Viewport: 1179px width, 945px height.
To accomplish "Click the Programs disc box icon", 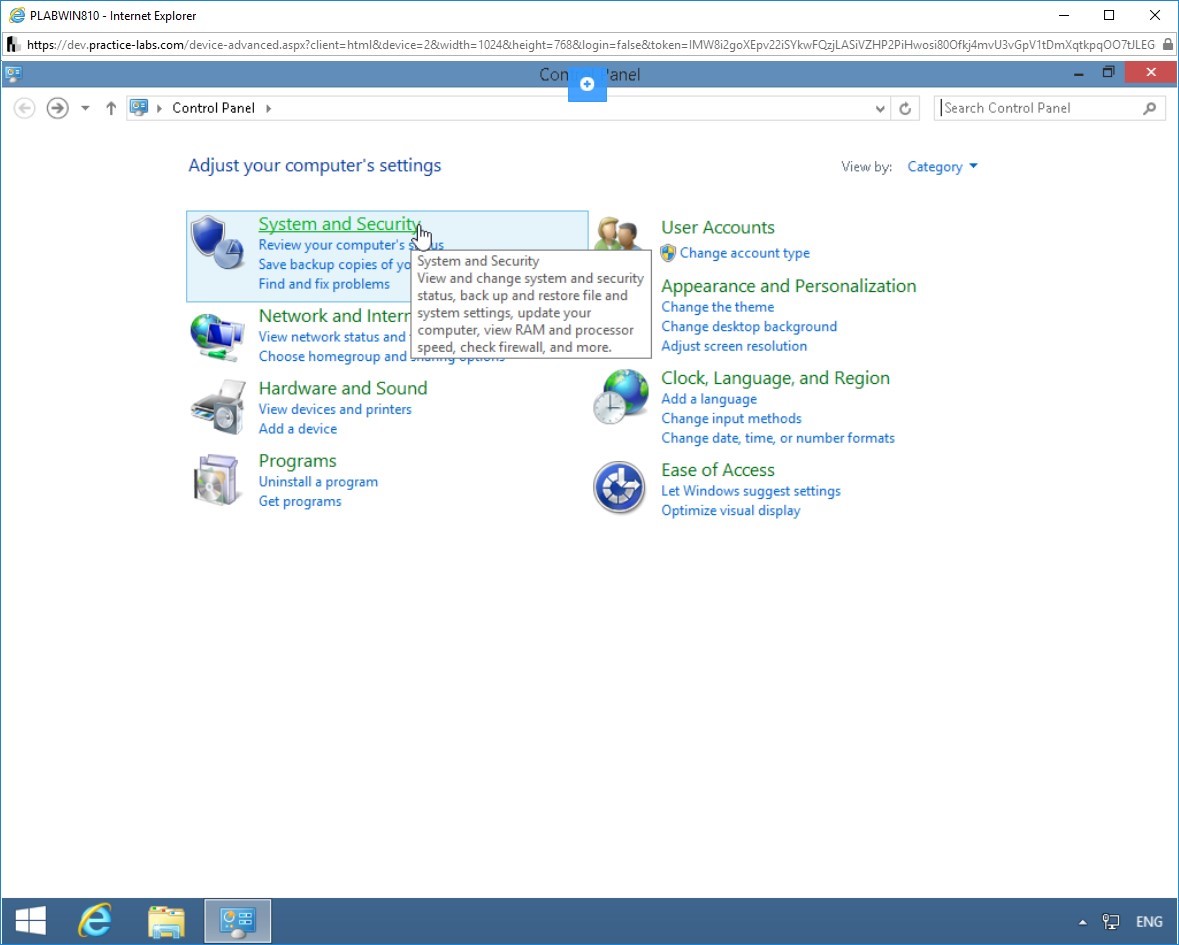I will coord(217,480).
